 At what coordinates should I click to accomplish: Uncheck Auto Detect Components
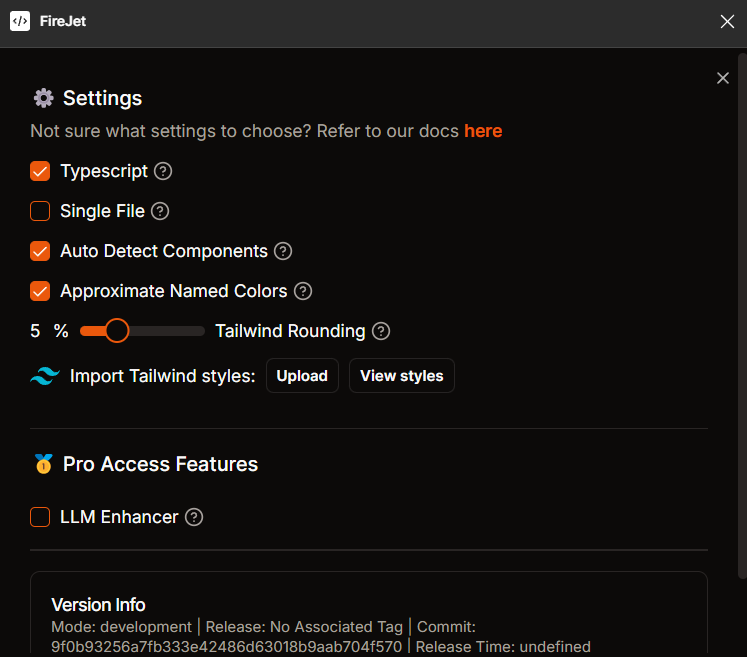[x=40, y=251]
